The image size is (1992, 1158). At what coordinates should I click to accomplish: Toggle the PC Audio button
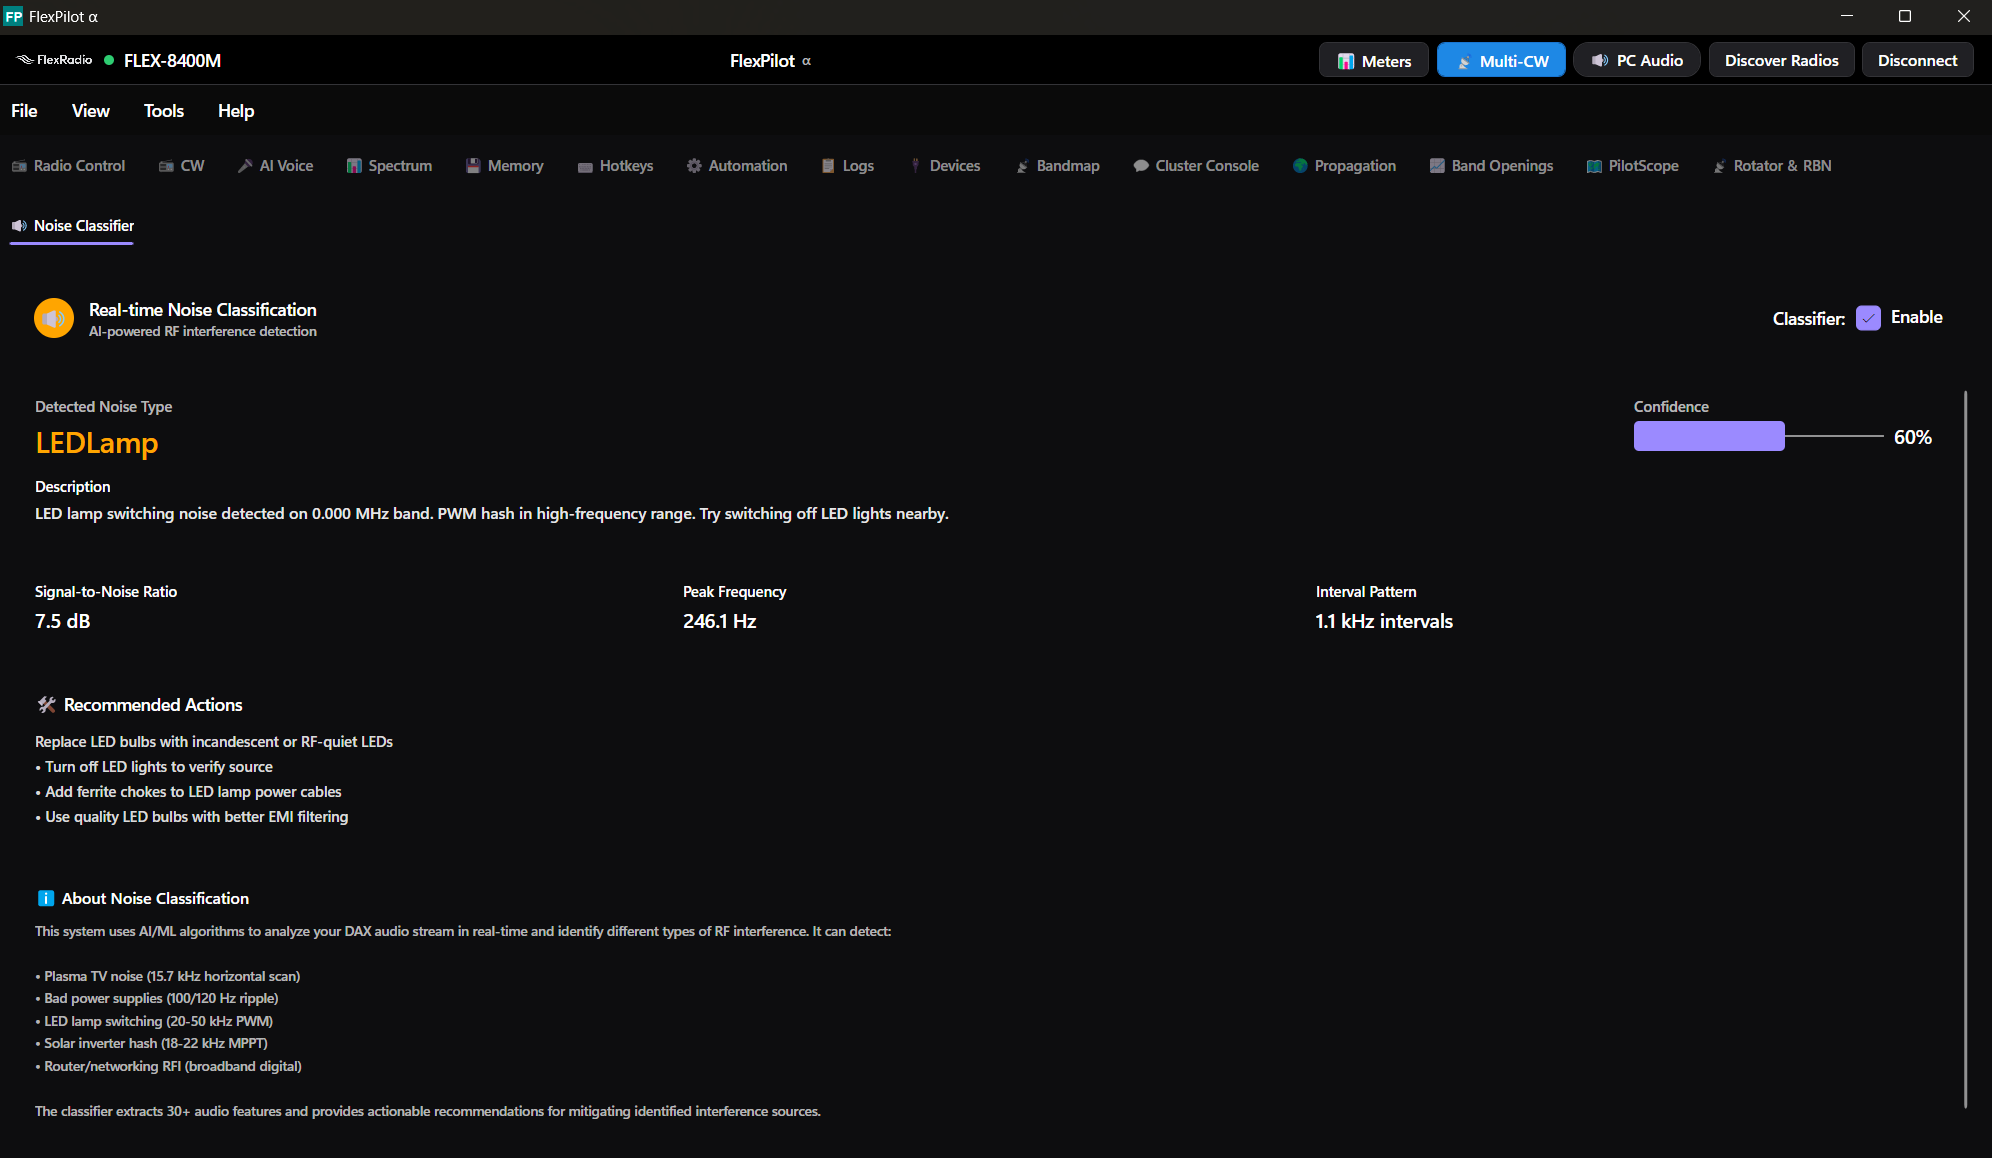pyautogui.click(x=1637, y=61)
